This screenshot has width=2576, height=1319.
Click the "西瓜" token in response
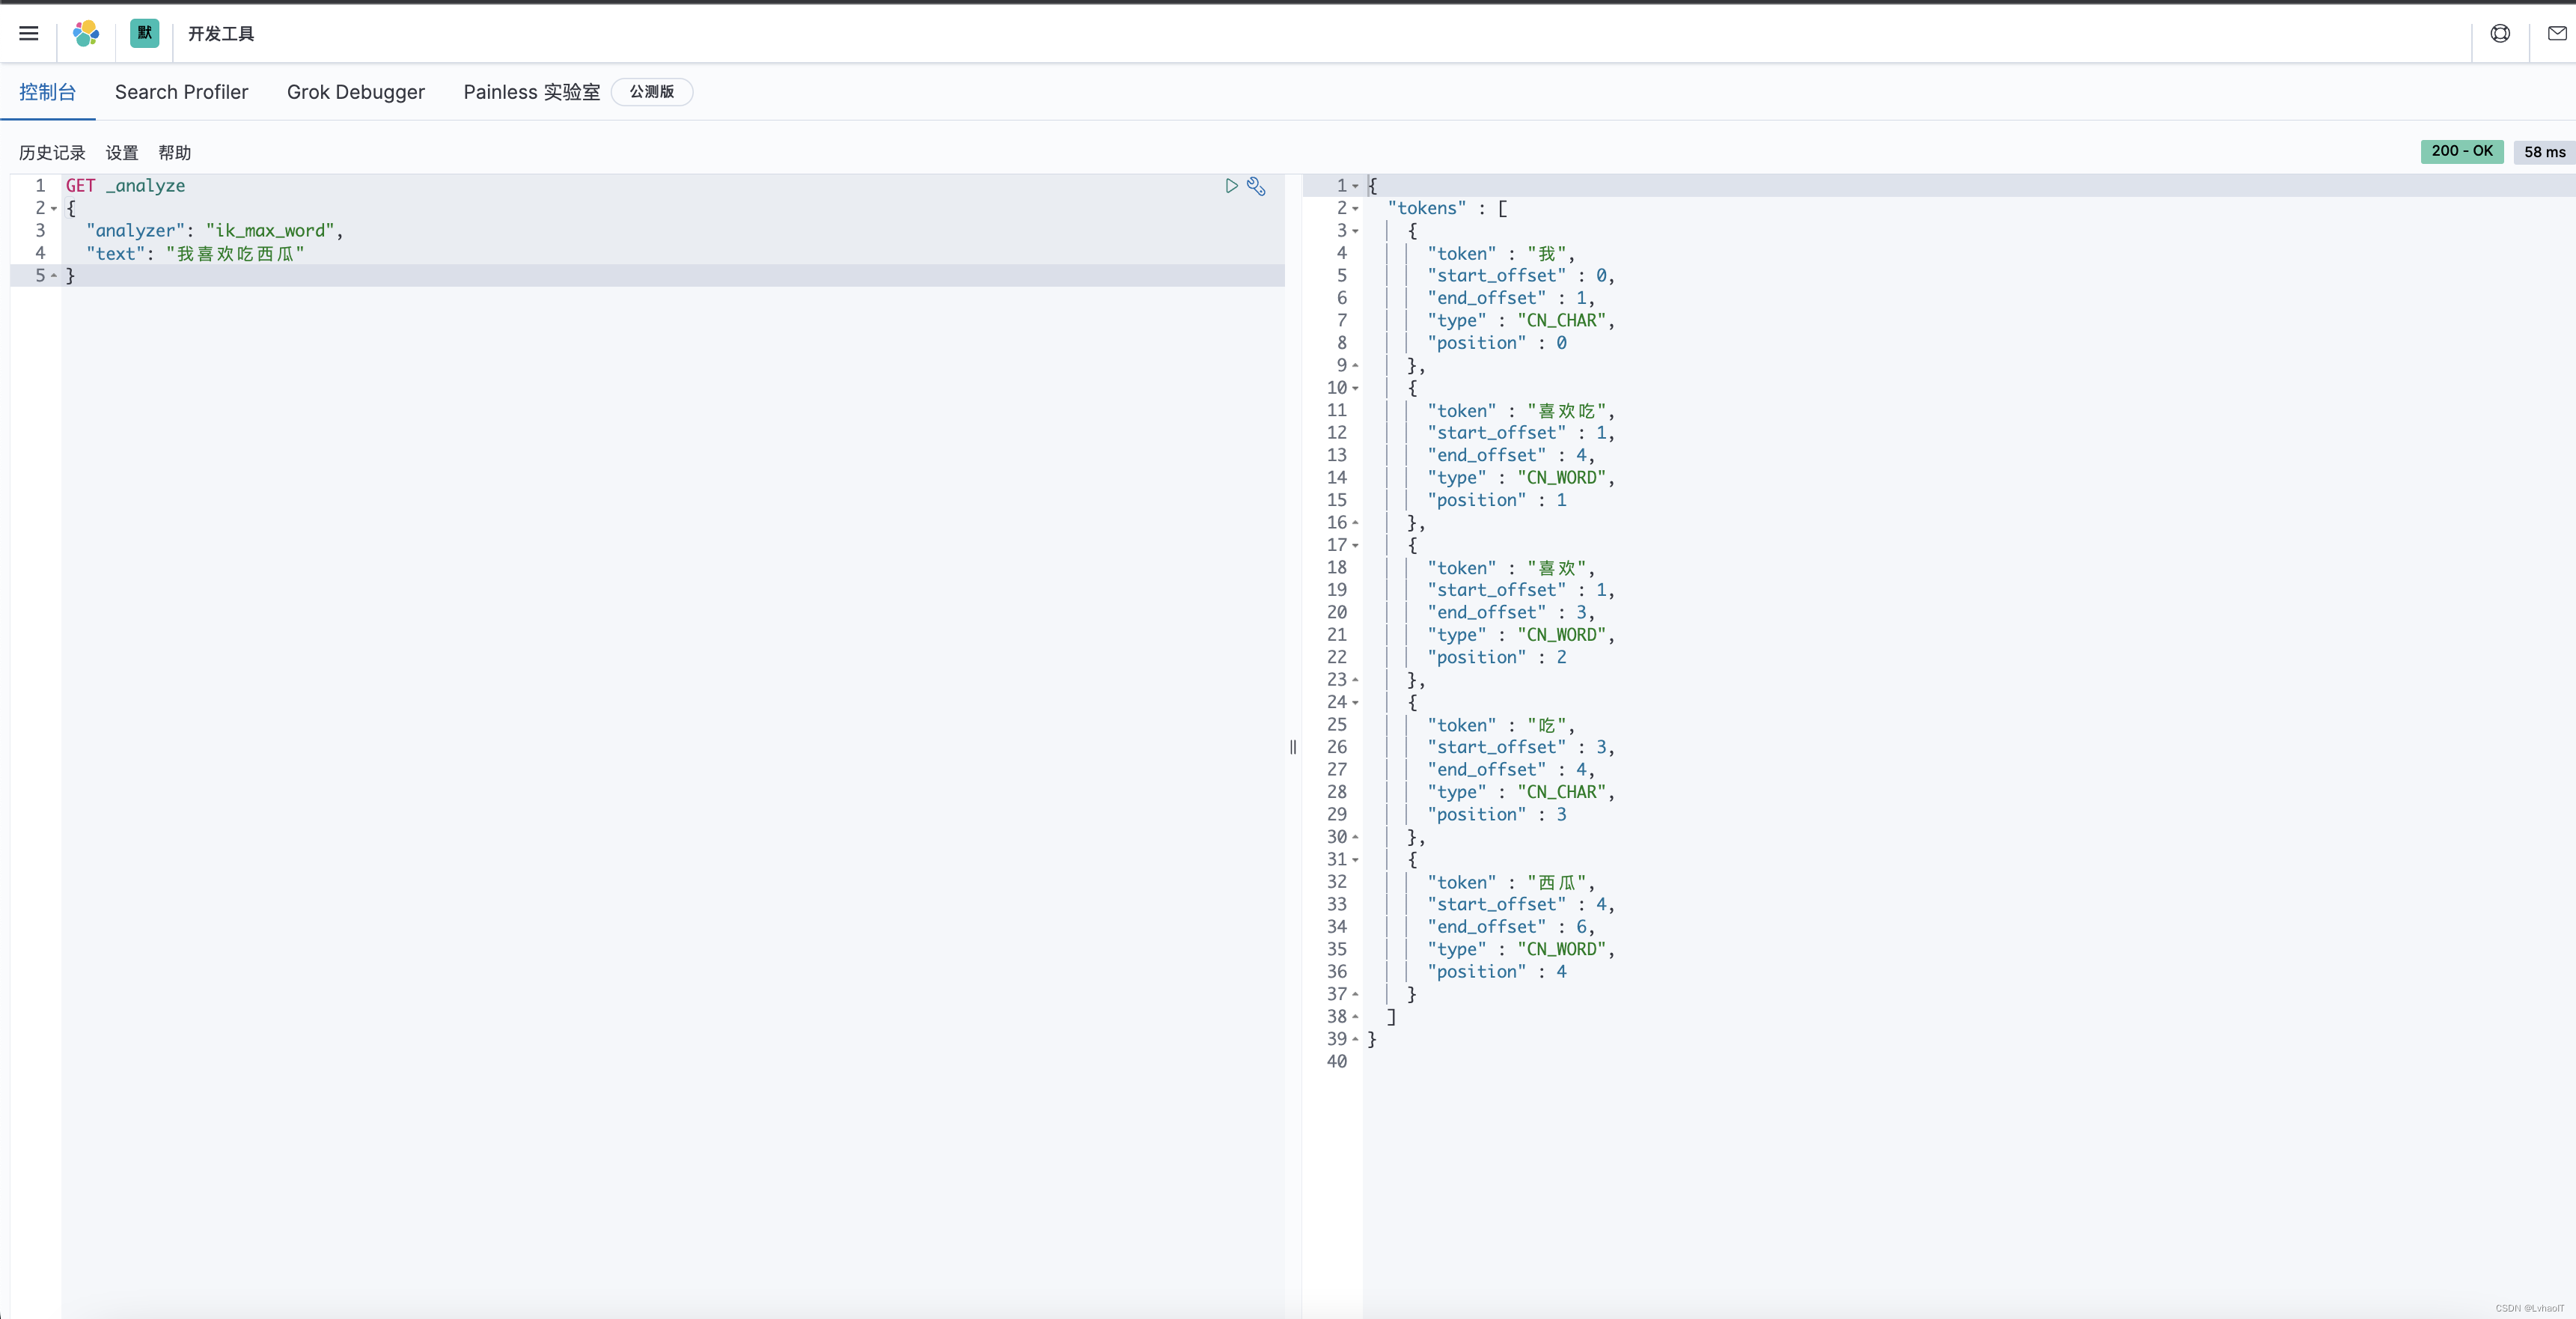click(x=1557, y=883)
